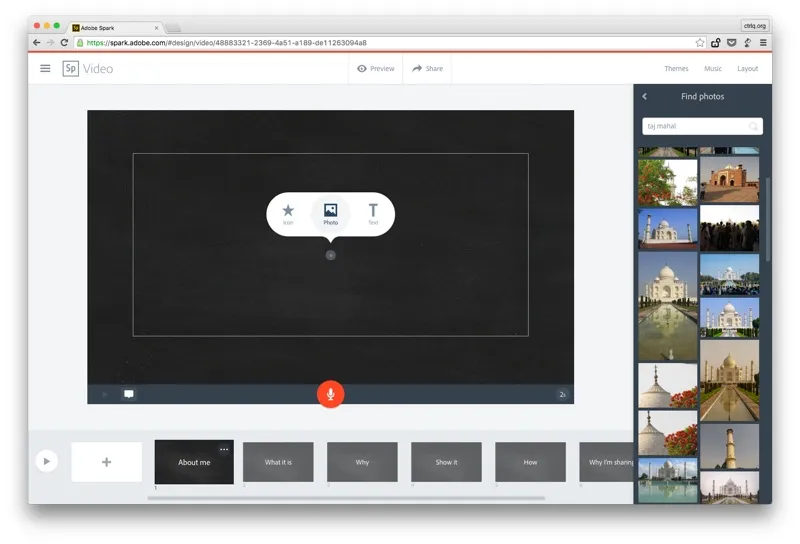The image size is (800, 544).
Task: Play the video from timeline
Action: tap(46, 461)
